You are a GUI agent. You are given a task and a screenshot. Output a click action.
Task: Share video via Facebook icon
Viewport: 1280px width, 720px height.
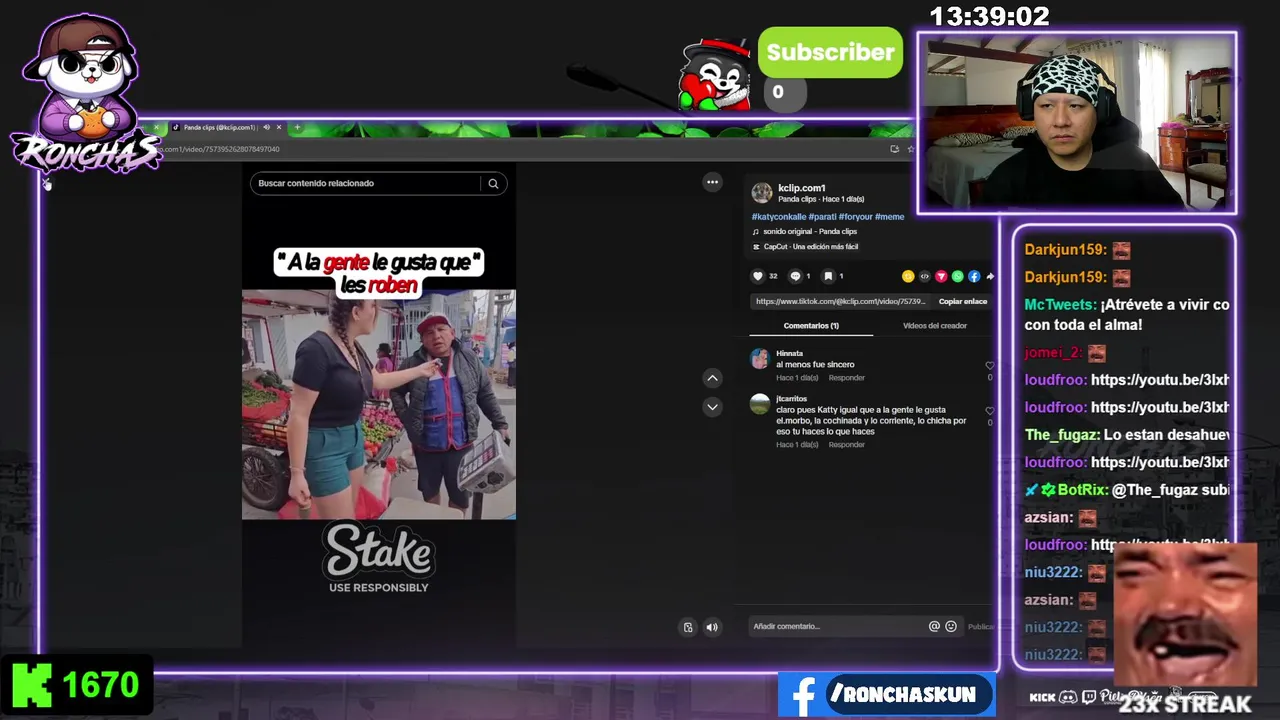pyautogui.click(x=974, y=276)
